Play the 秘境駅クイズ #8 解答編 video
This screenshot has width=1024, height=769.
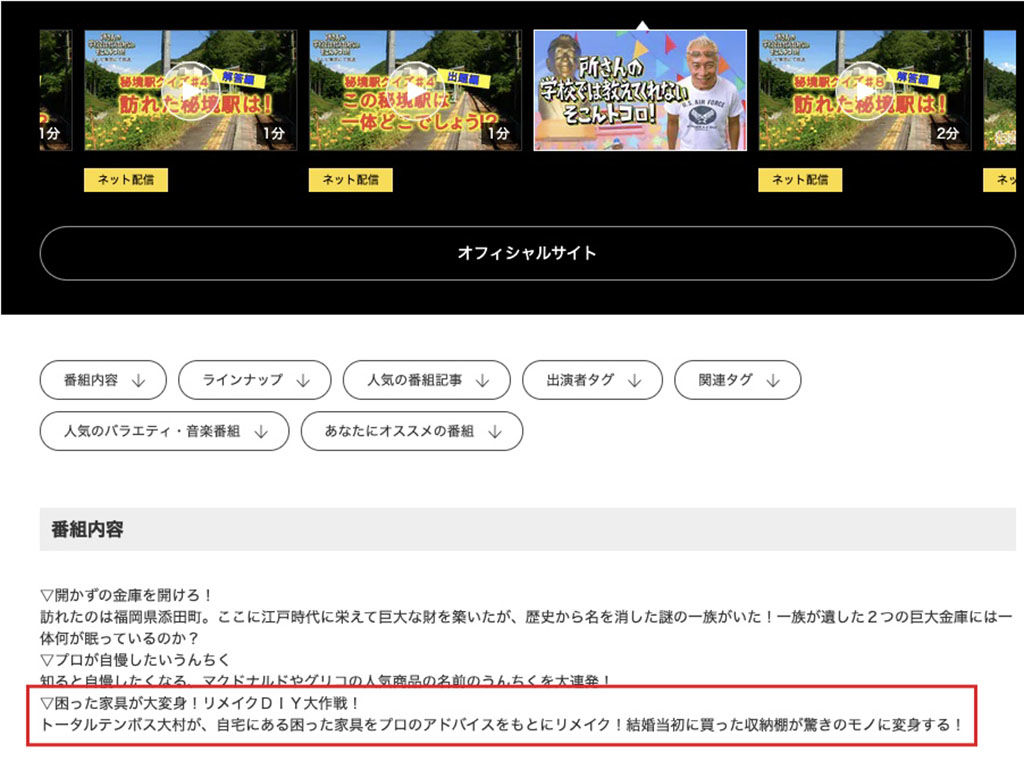coord(864,91)
